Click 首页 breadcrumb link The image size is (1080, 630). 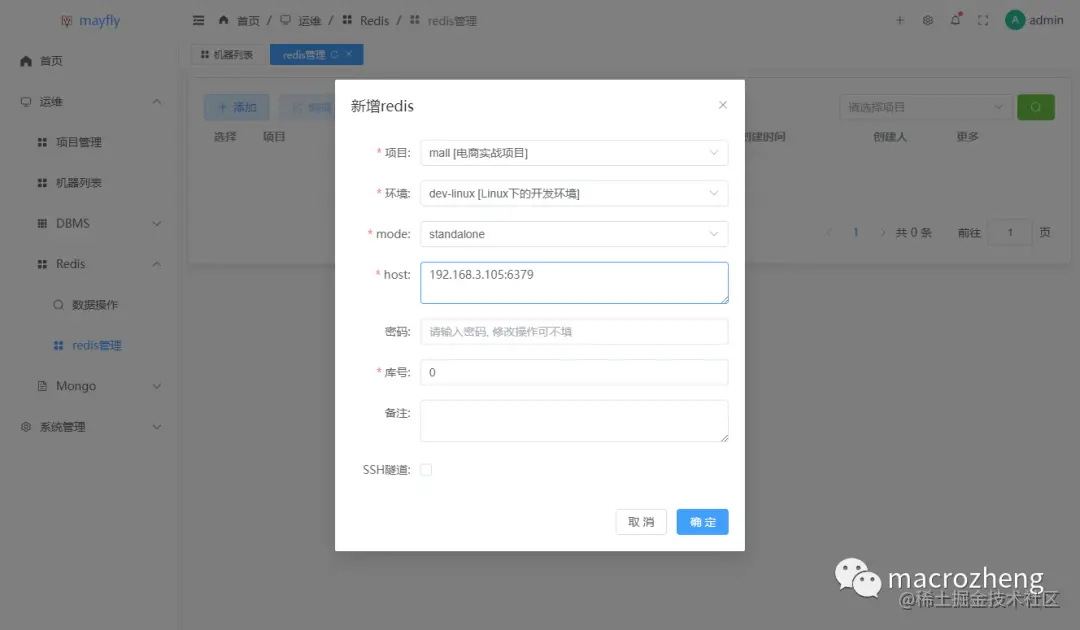pos(248,21)
